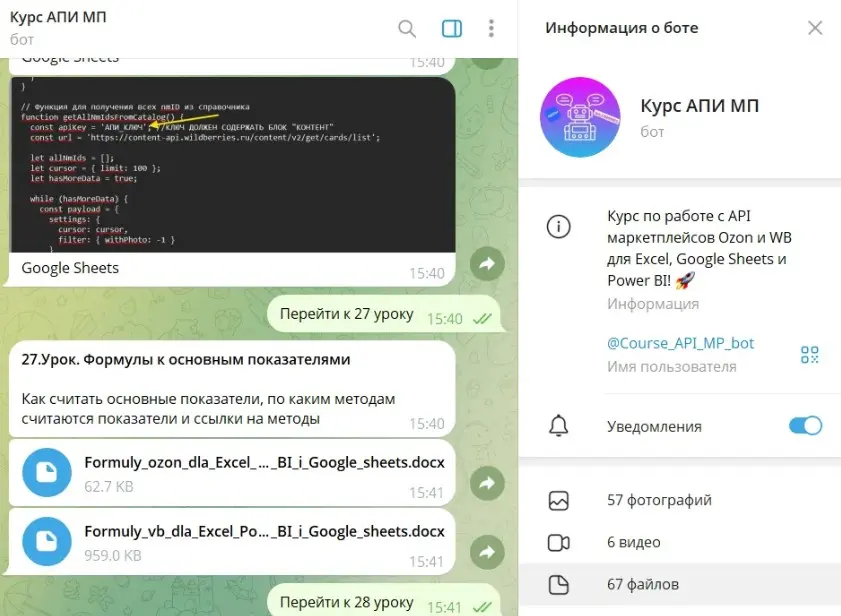Open the bot's robot avatar picture
Viewport: 841px width, 616px height.
580,118
